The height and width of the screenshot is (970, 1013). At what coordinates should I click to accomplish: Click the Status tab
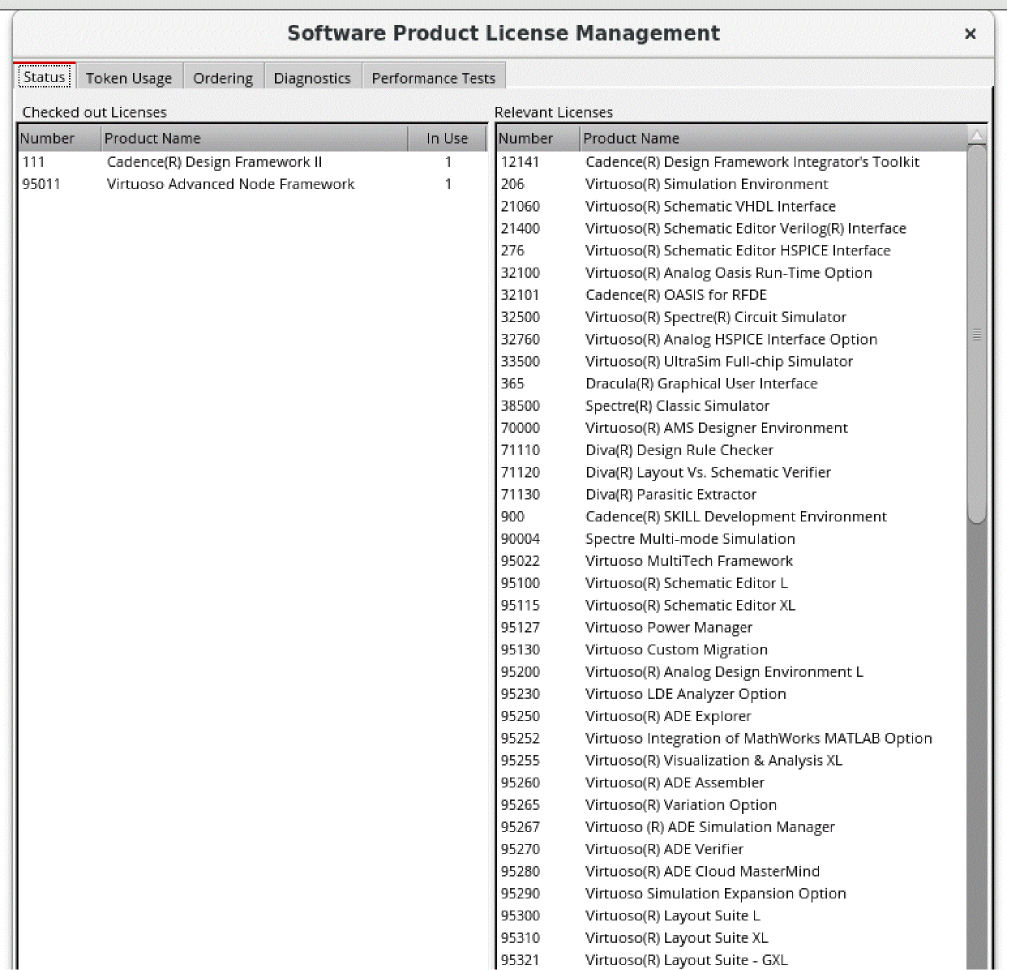[x=44, y=78]
